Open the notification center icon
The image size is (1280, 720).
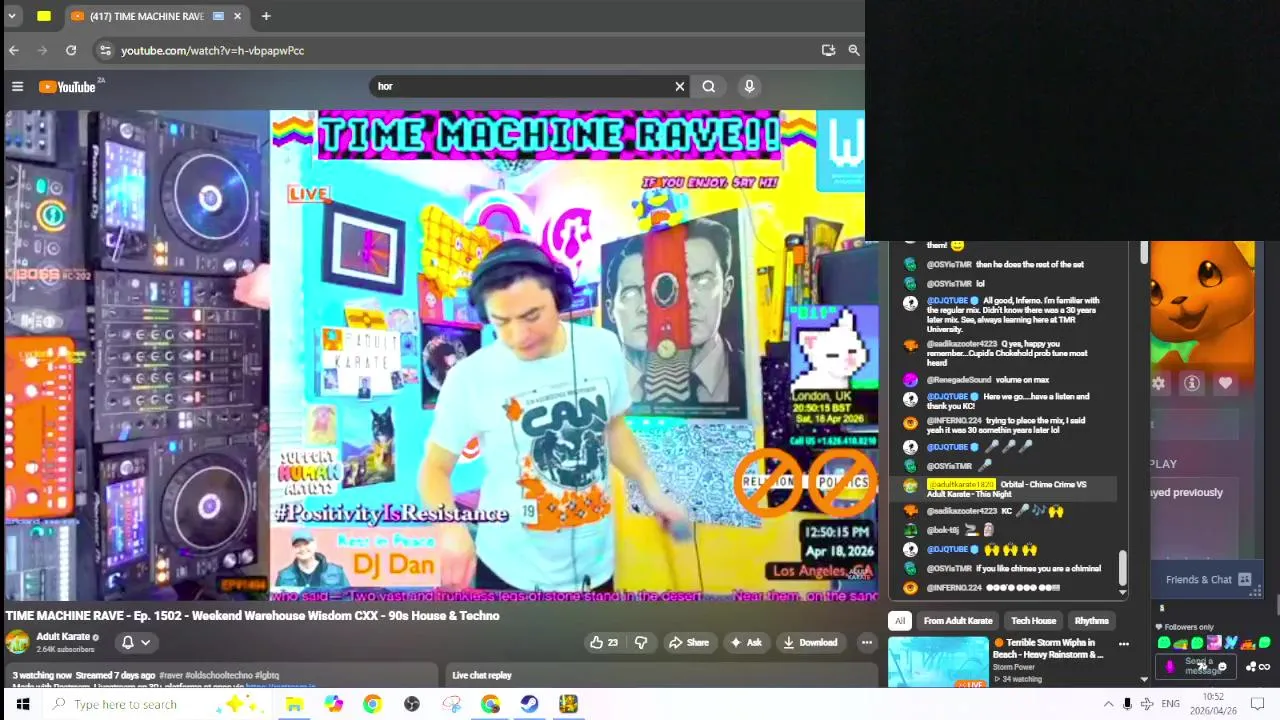[x=1258, y=704]
